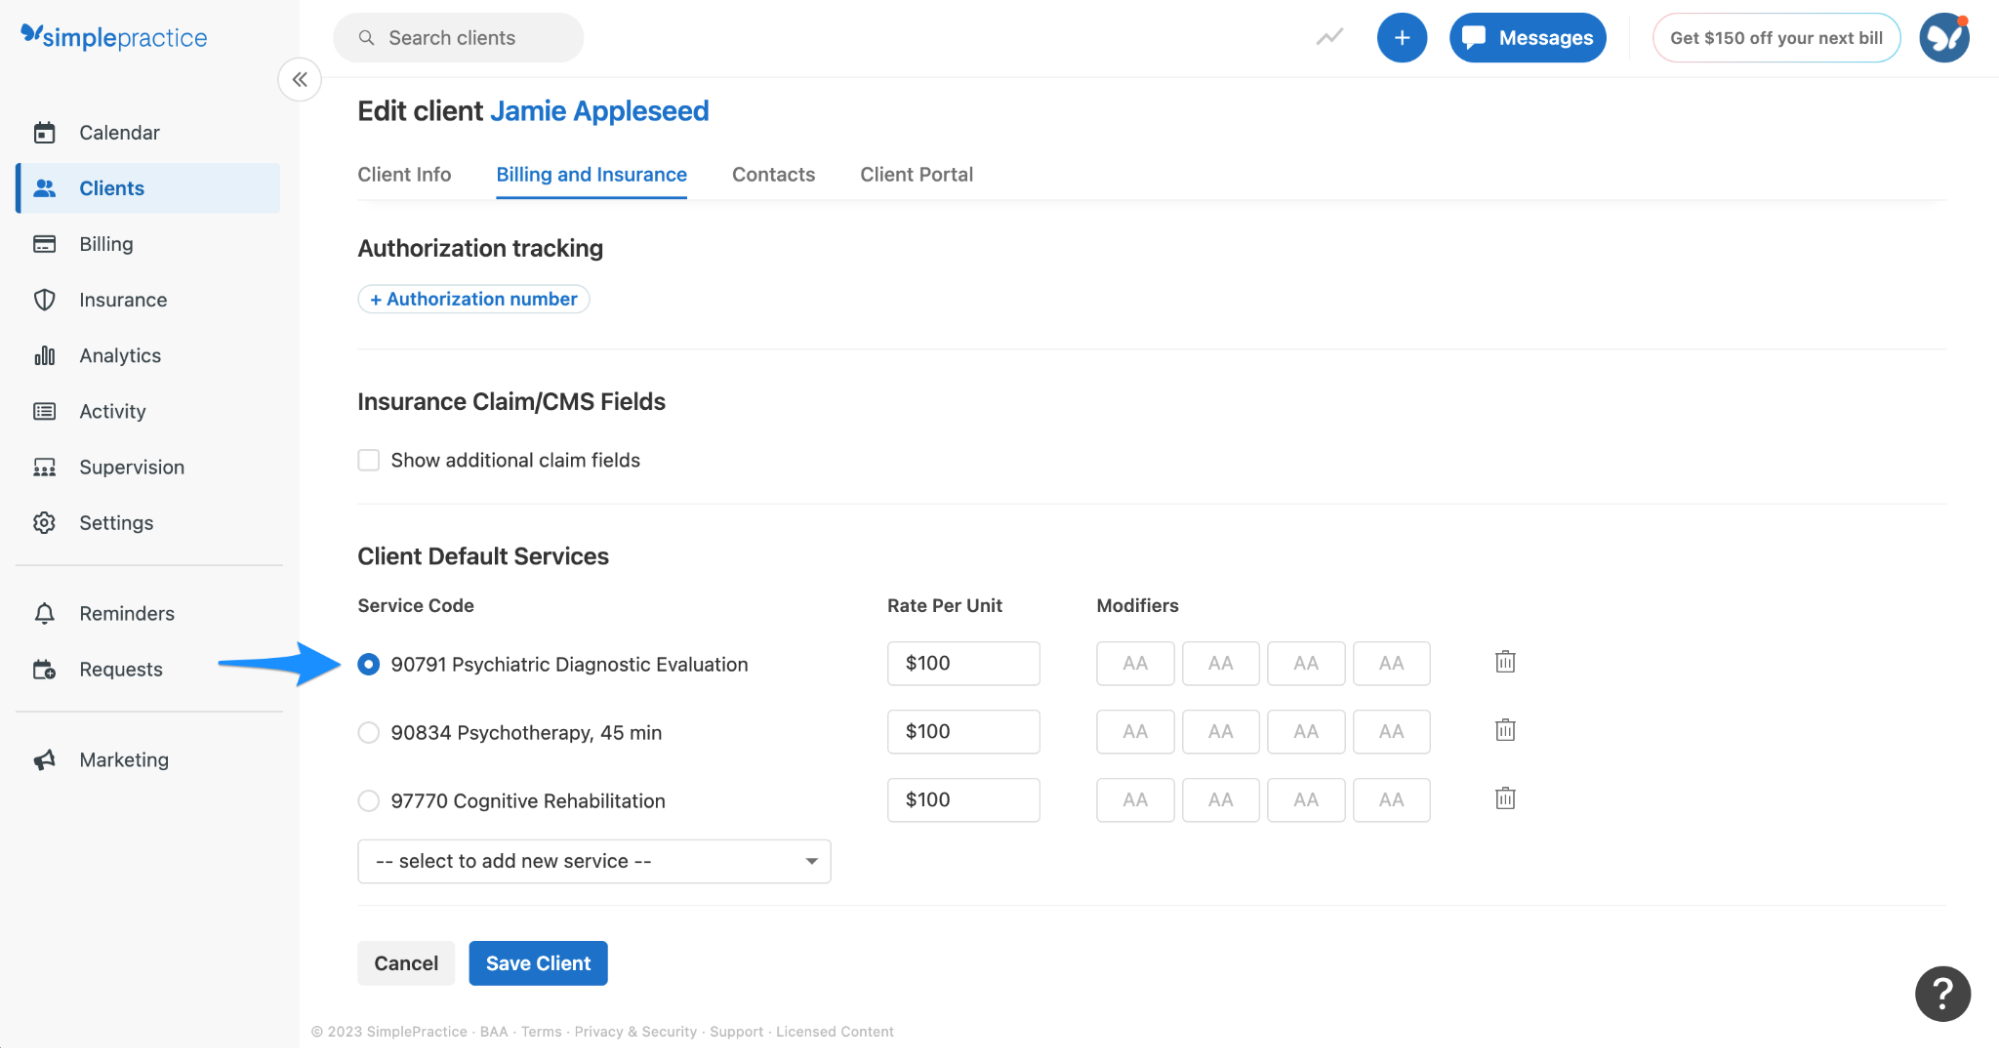The width and height of the screenshot is (1999, 1049).
Task: Click the Billing card icon
Action: (x=44, y=244)
